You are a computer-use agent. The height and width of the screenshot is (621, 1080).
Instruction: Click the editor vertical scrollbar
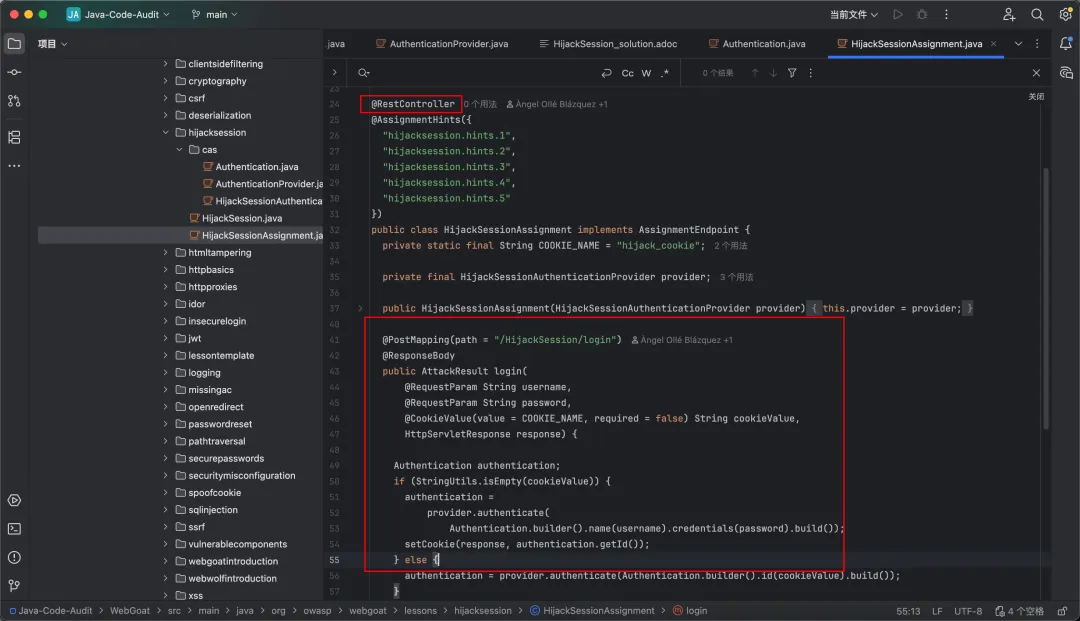1046,299
